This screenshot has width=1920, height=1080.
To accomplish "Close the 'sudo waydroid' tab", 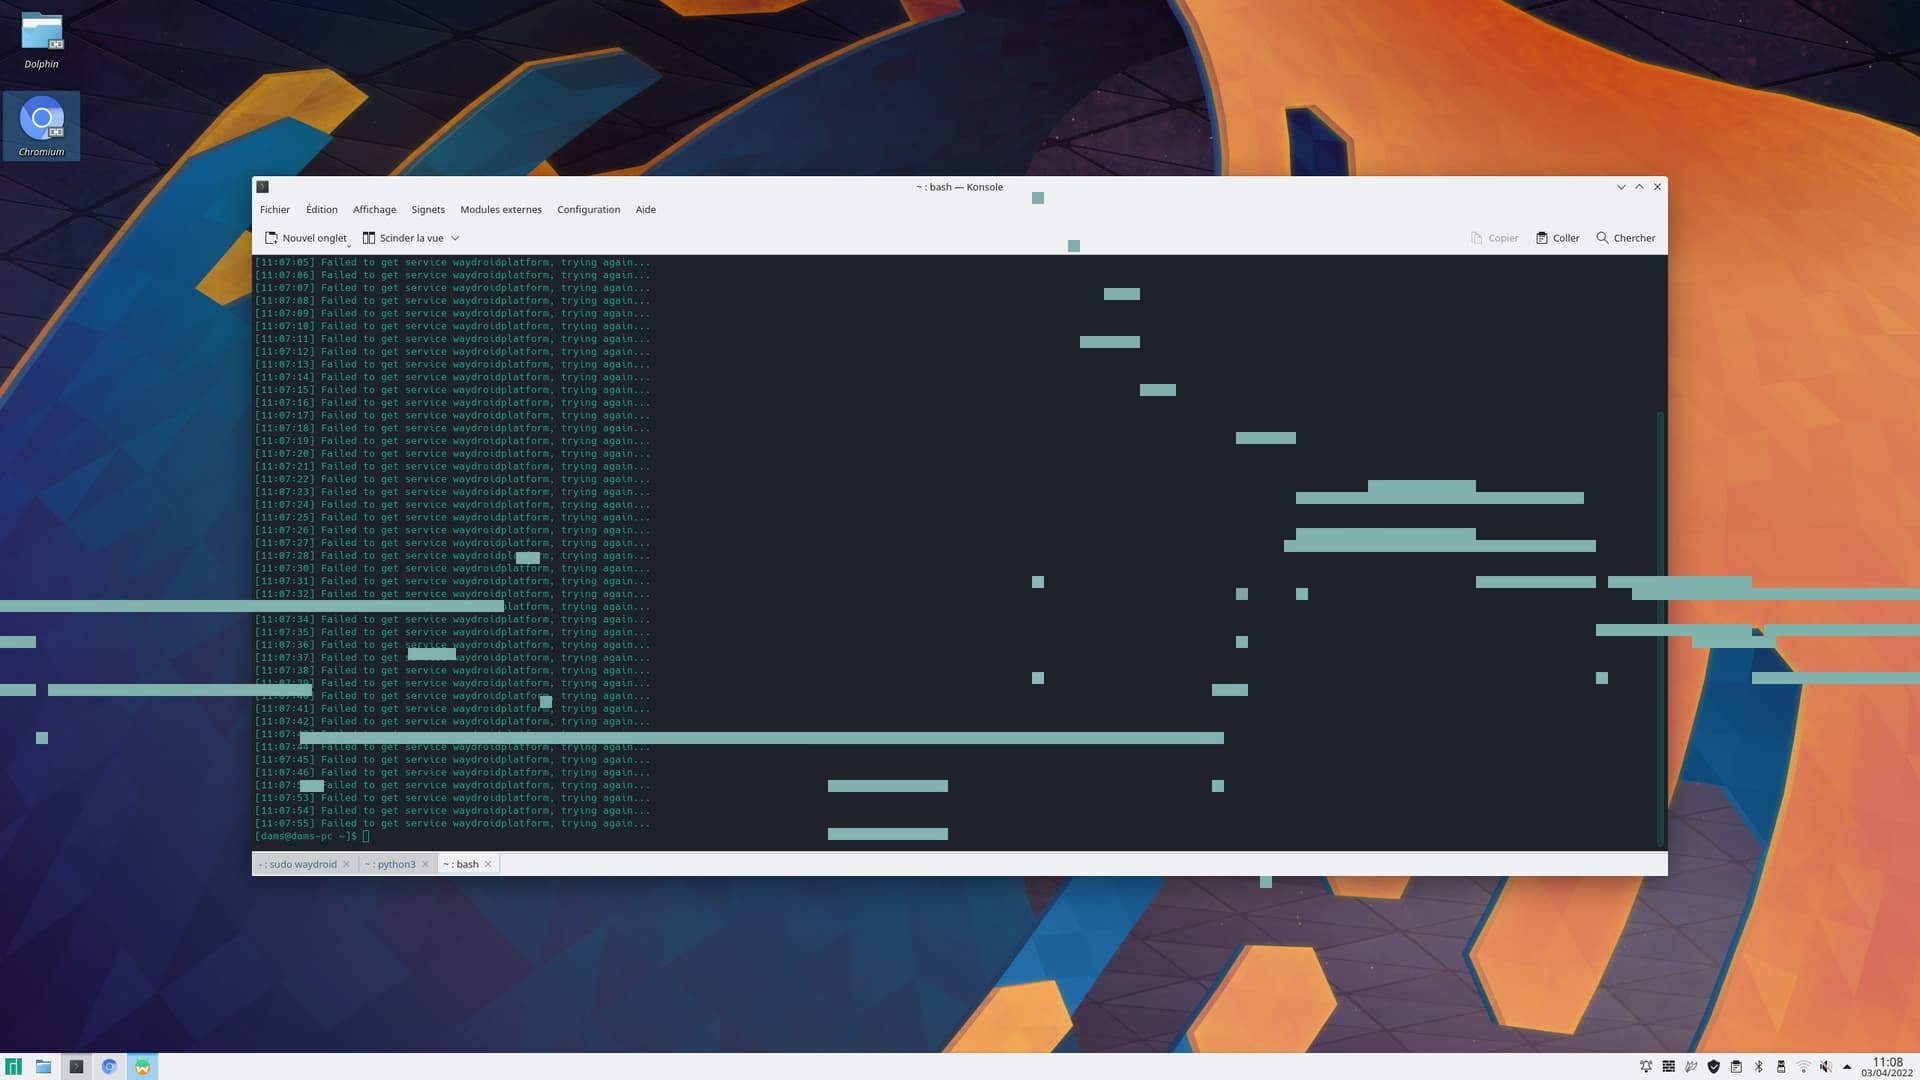I will 348,864.
